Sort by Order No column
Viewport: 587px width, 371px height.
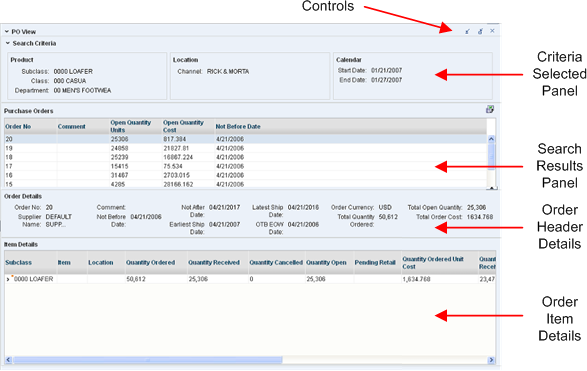pyautogui.click(x=18, y=127)
